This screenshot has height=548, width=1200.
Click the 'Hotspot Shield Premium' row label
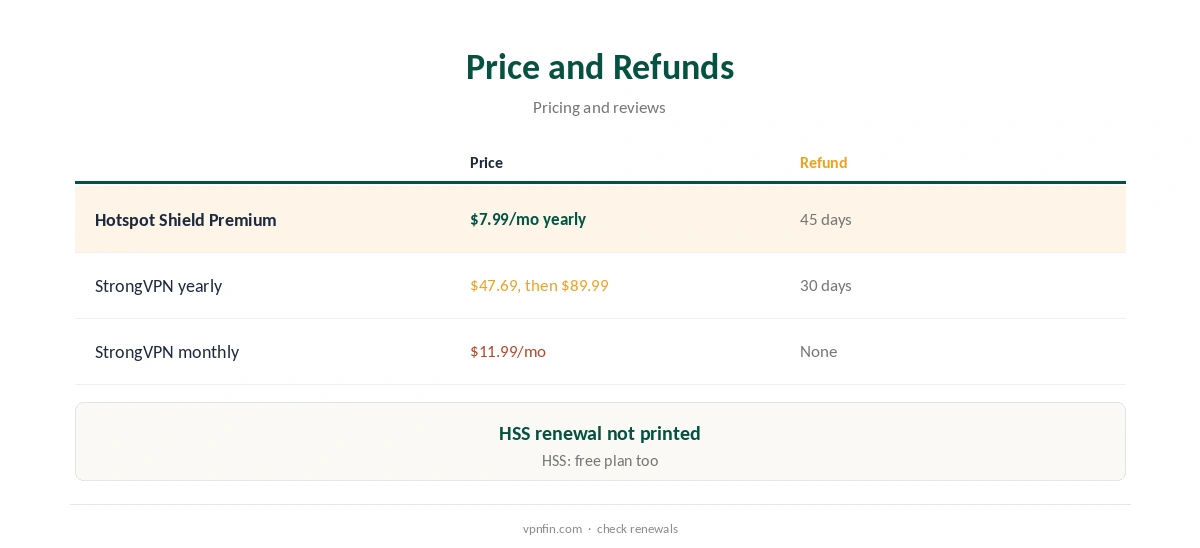click(x=185, y=220)
